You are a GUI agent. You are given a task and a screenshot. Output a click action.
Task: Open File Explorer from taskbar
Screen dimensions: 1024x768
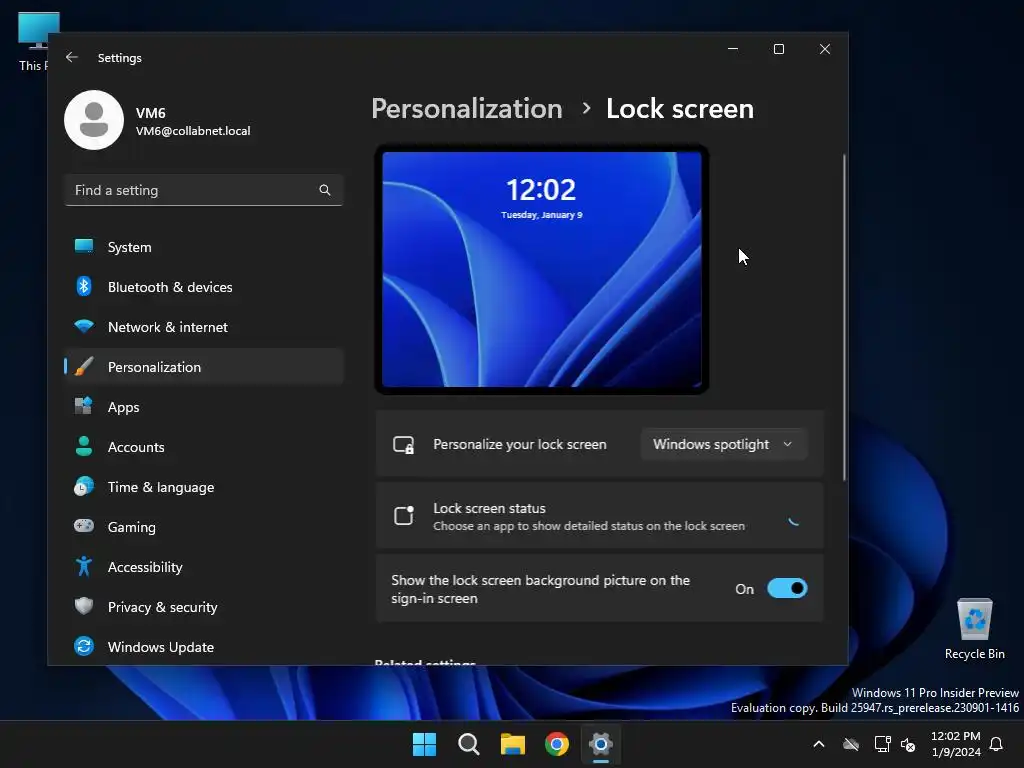pyautogui.click(x=513, y=744)
